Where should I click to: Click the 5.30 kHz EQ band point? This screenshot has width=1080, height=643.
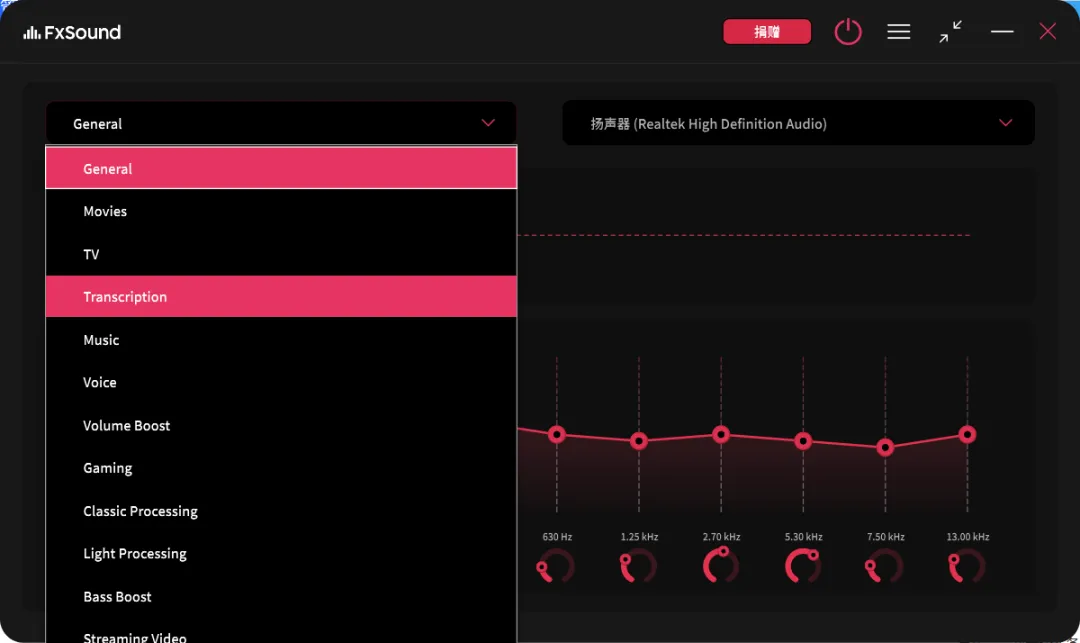pyautogui.click(x=803, y=441)
